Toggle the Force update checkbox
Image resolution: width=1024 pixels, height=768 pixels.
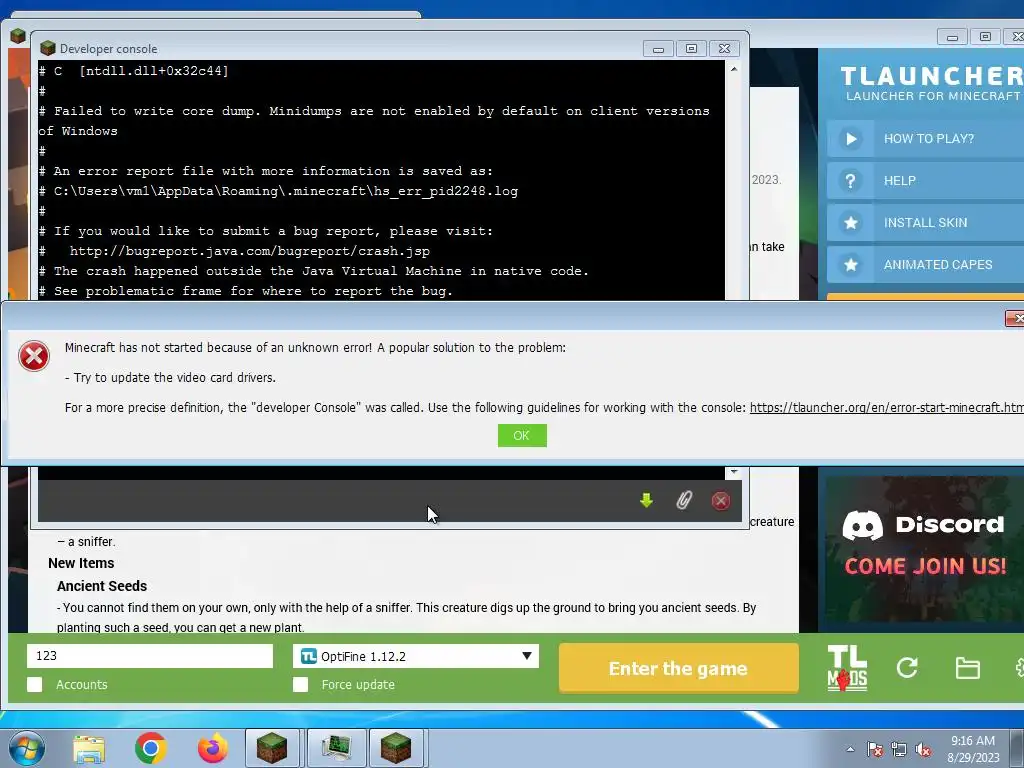(300, 684)
